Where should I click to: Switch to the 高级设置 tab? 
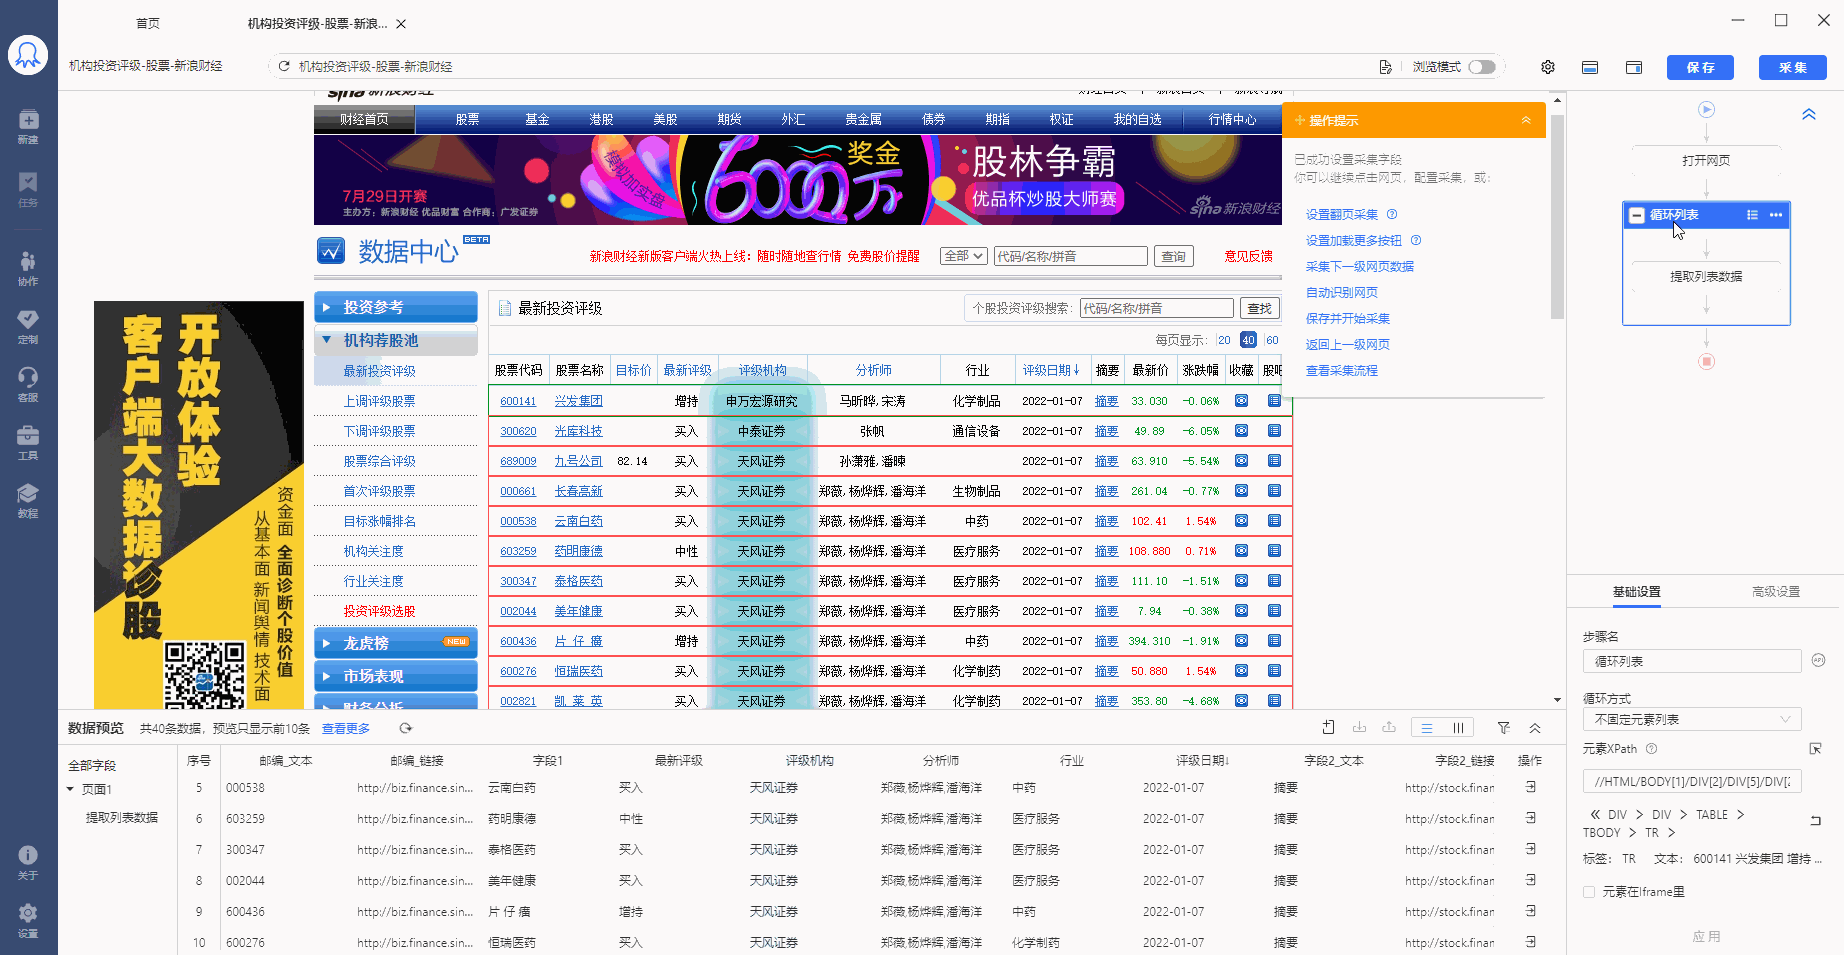pyautogui.click(x=1776, y=592)
